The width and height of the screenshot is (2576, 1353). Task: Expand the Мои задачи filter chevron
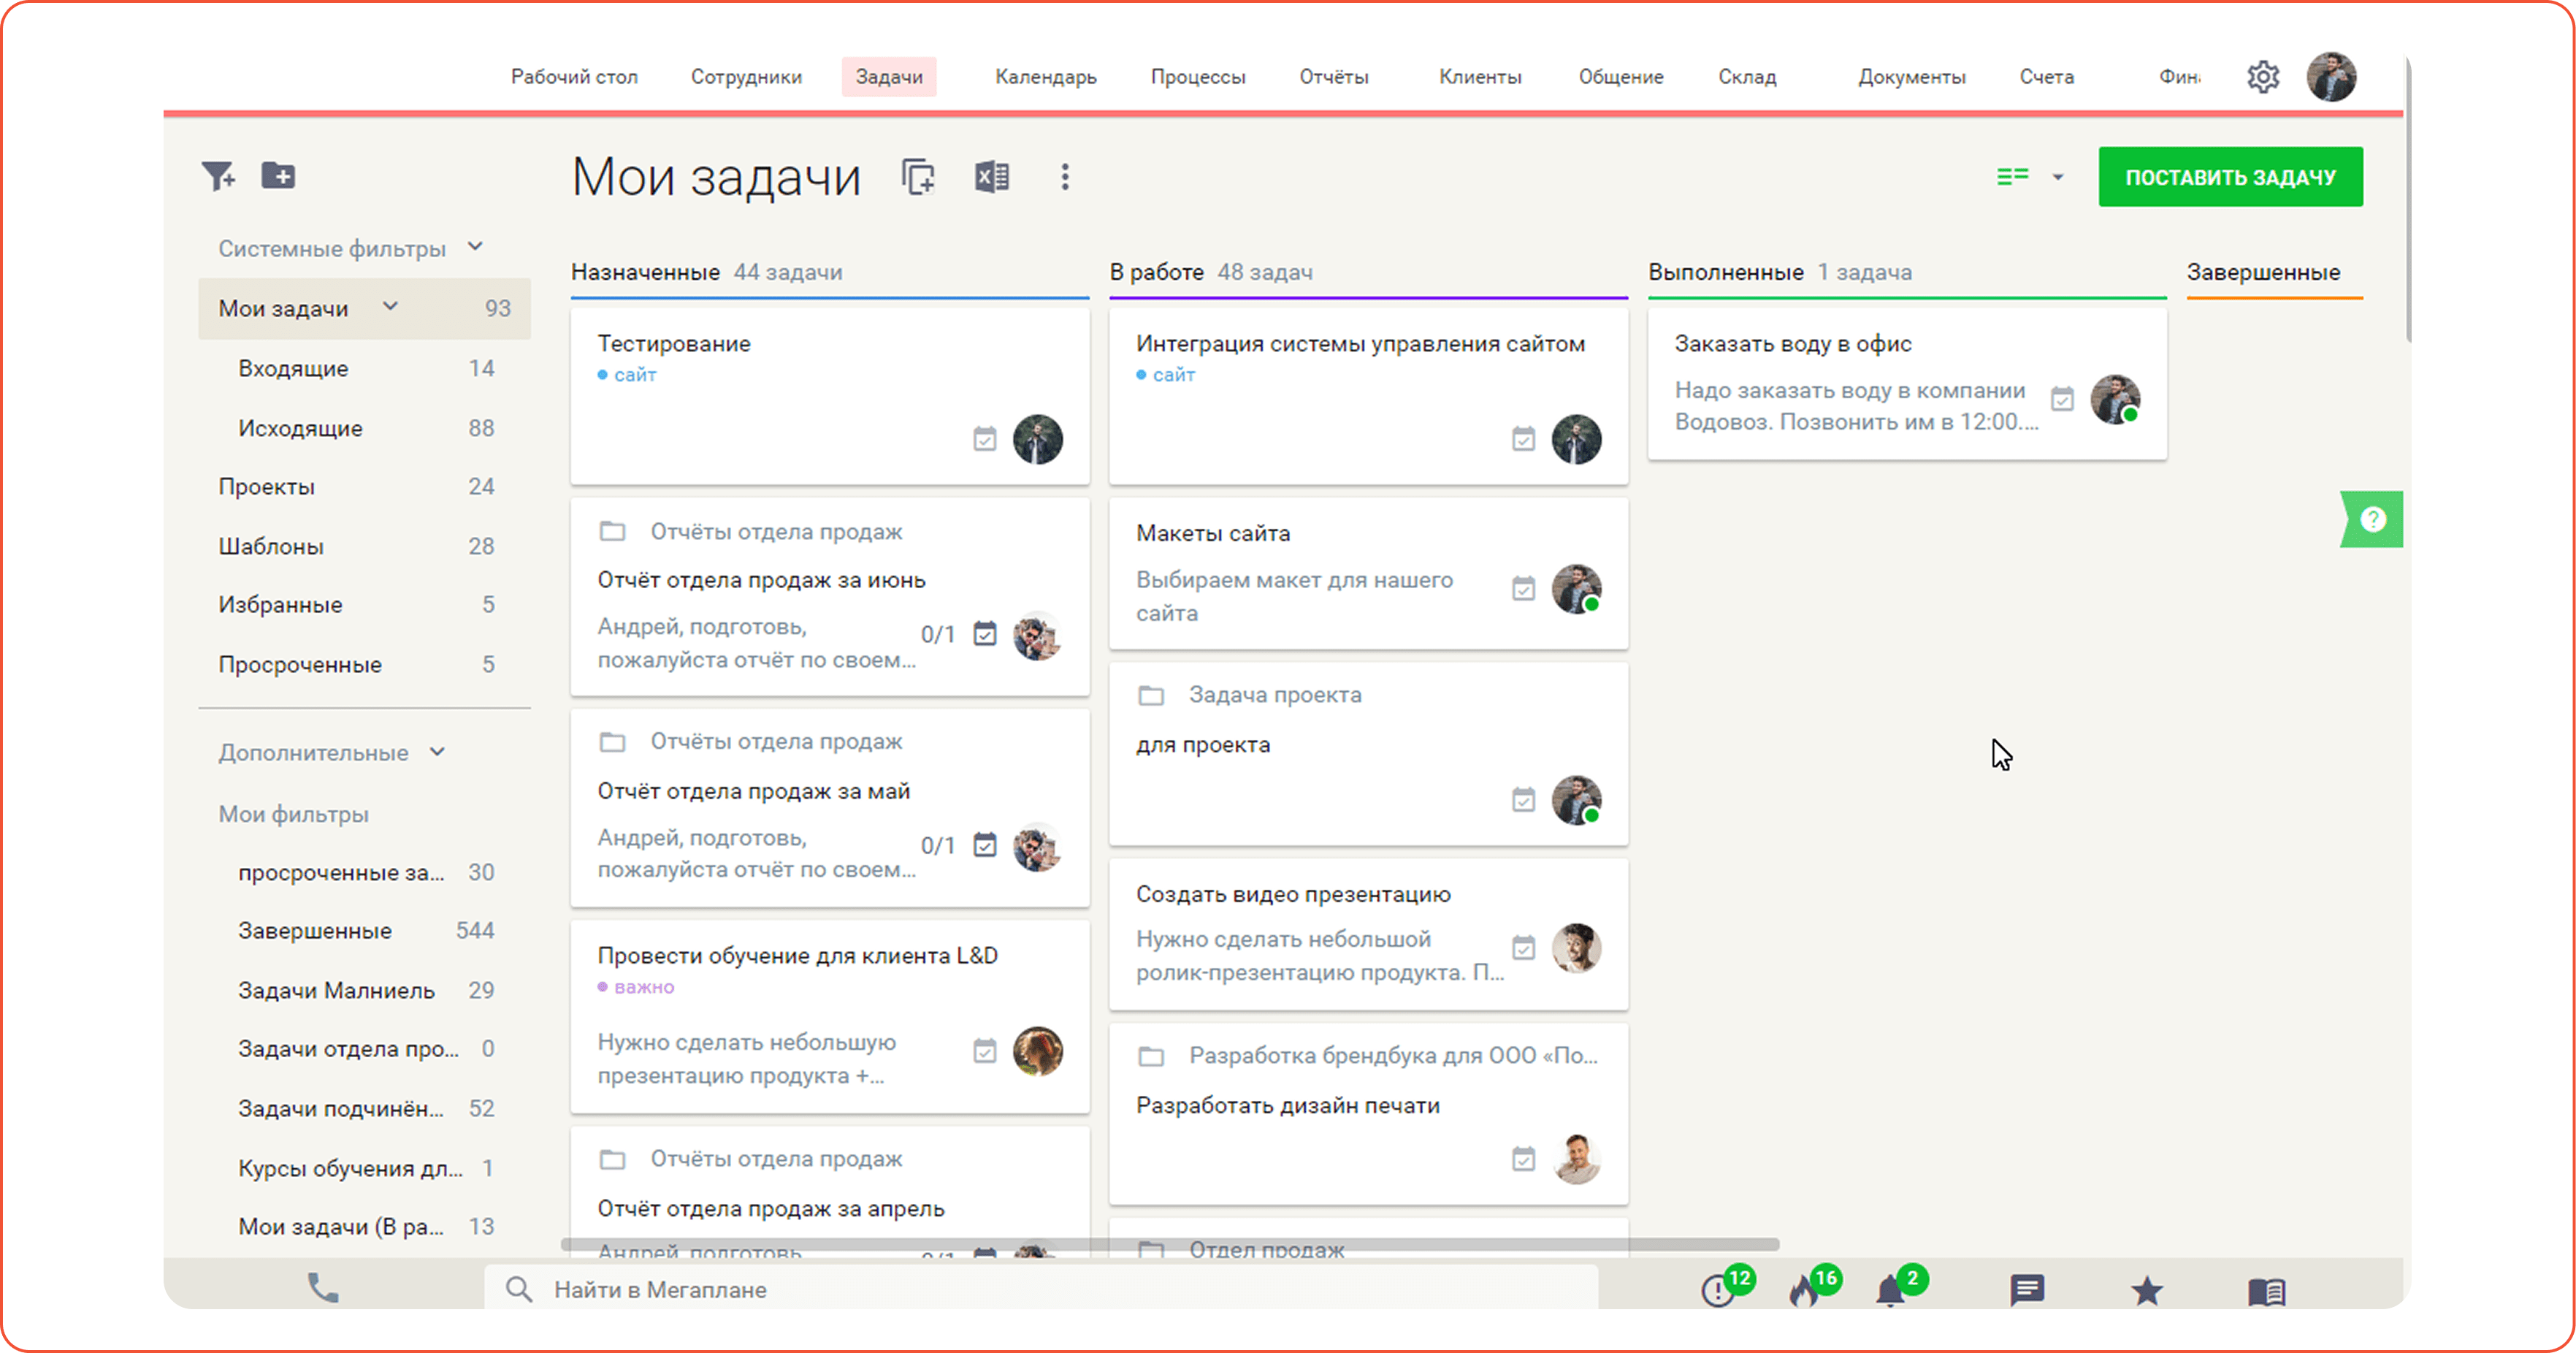391,307
